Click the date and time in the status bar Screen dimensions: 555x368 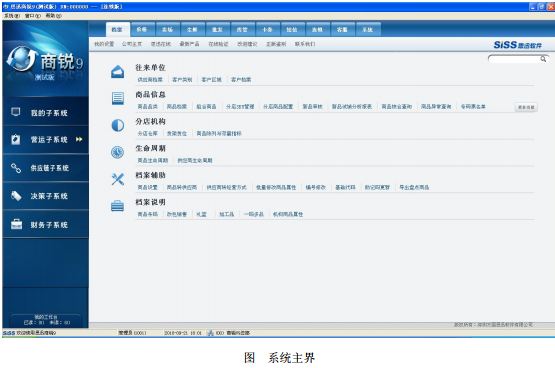pyautogui.click(x=183, y=333)
